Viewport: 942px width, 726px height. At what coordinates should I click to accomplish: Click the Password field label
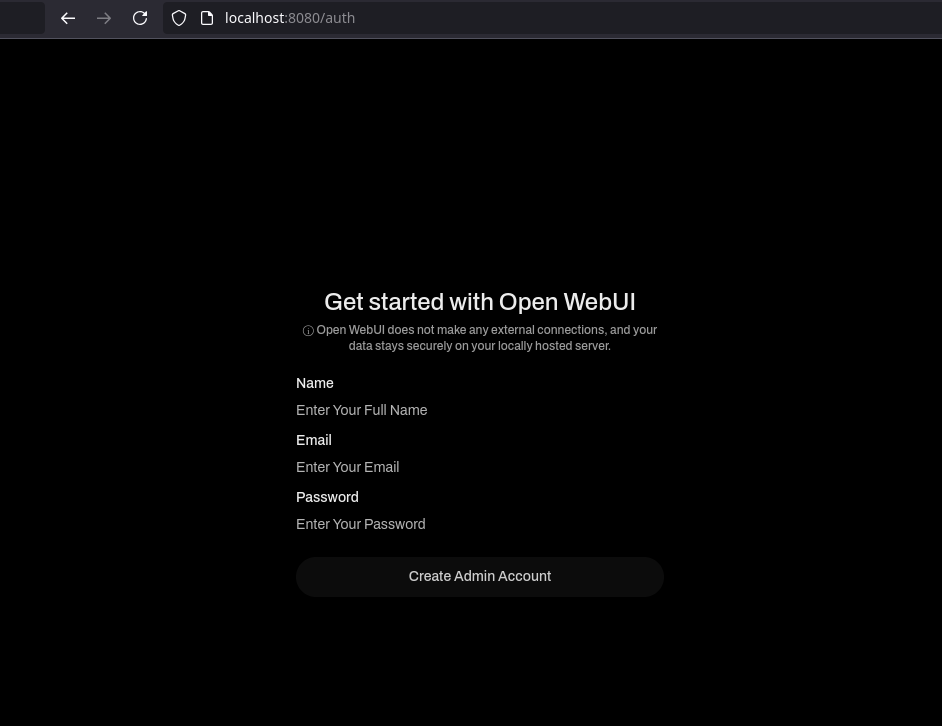pos(327,497)
